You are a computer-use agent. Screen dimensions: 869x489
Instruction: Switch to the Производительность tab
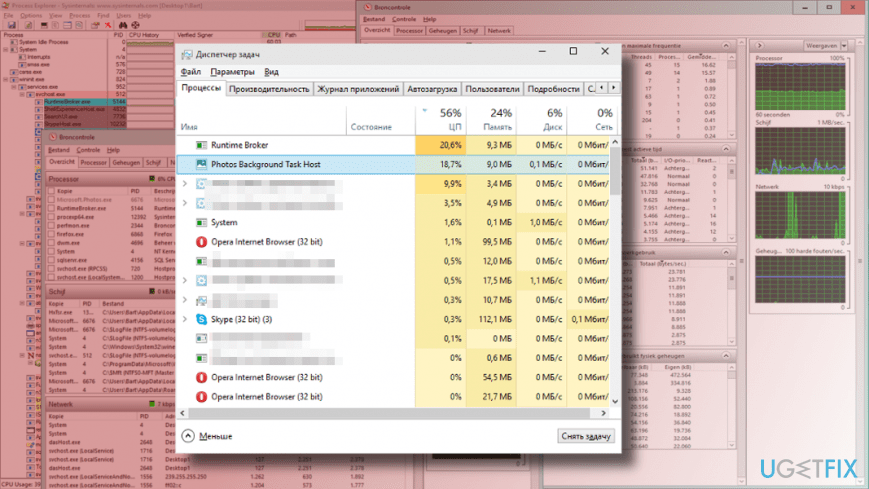tap(269, 89)
